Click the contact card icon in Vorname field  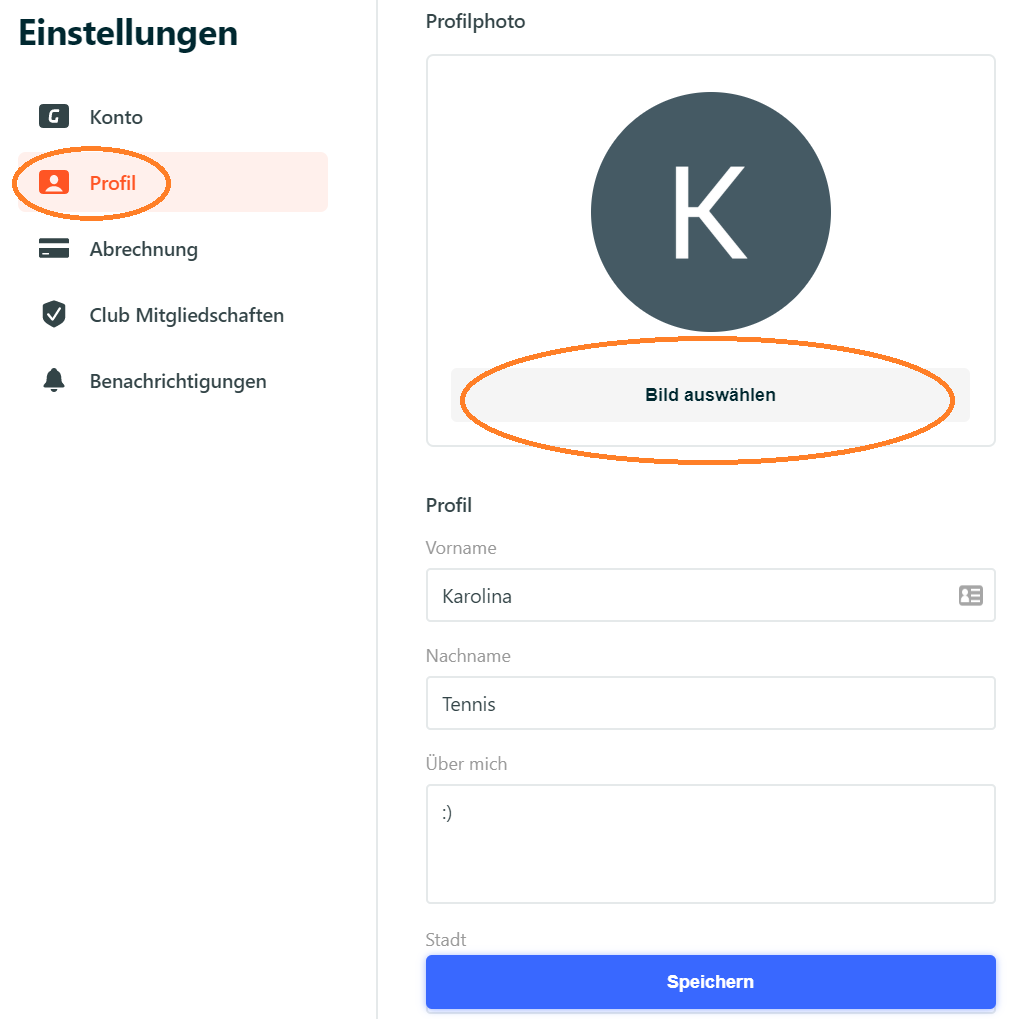click(971, 595)
